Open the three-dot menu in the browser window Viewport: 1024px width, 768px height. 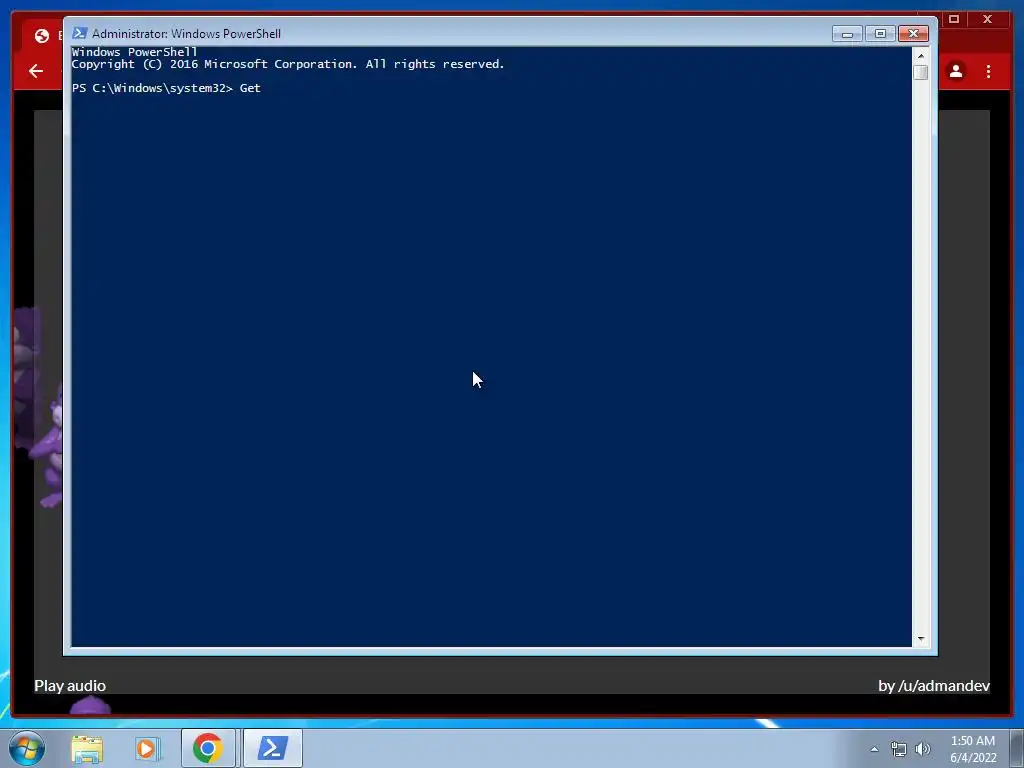[988, 71]
